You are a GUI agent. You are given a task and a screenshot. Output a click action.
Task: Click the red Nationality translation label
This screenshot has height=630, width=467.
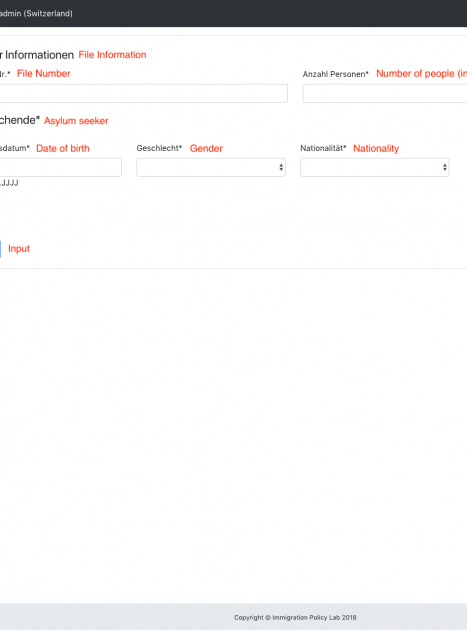[x=376, y=148]
